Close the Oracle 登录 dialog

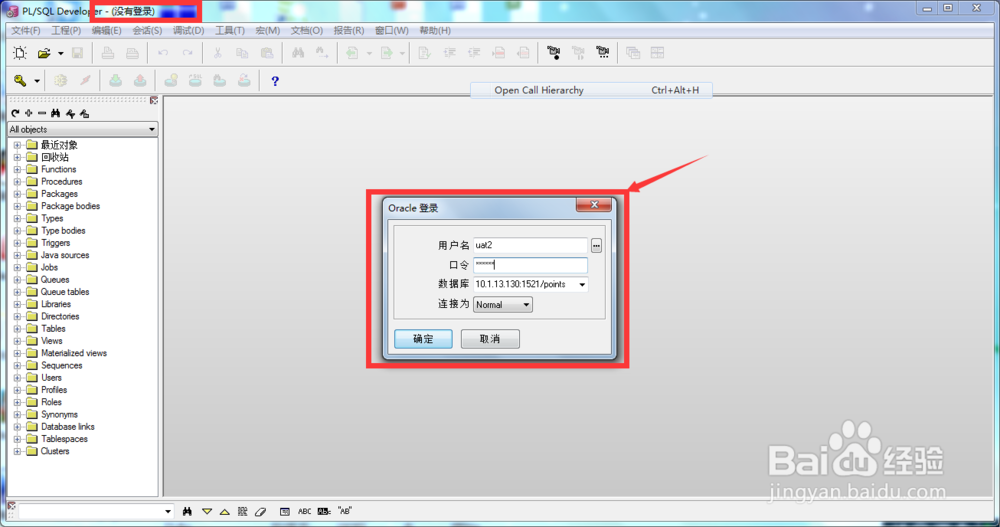594,204
